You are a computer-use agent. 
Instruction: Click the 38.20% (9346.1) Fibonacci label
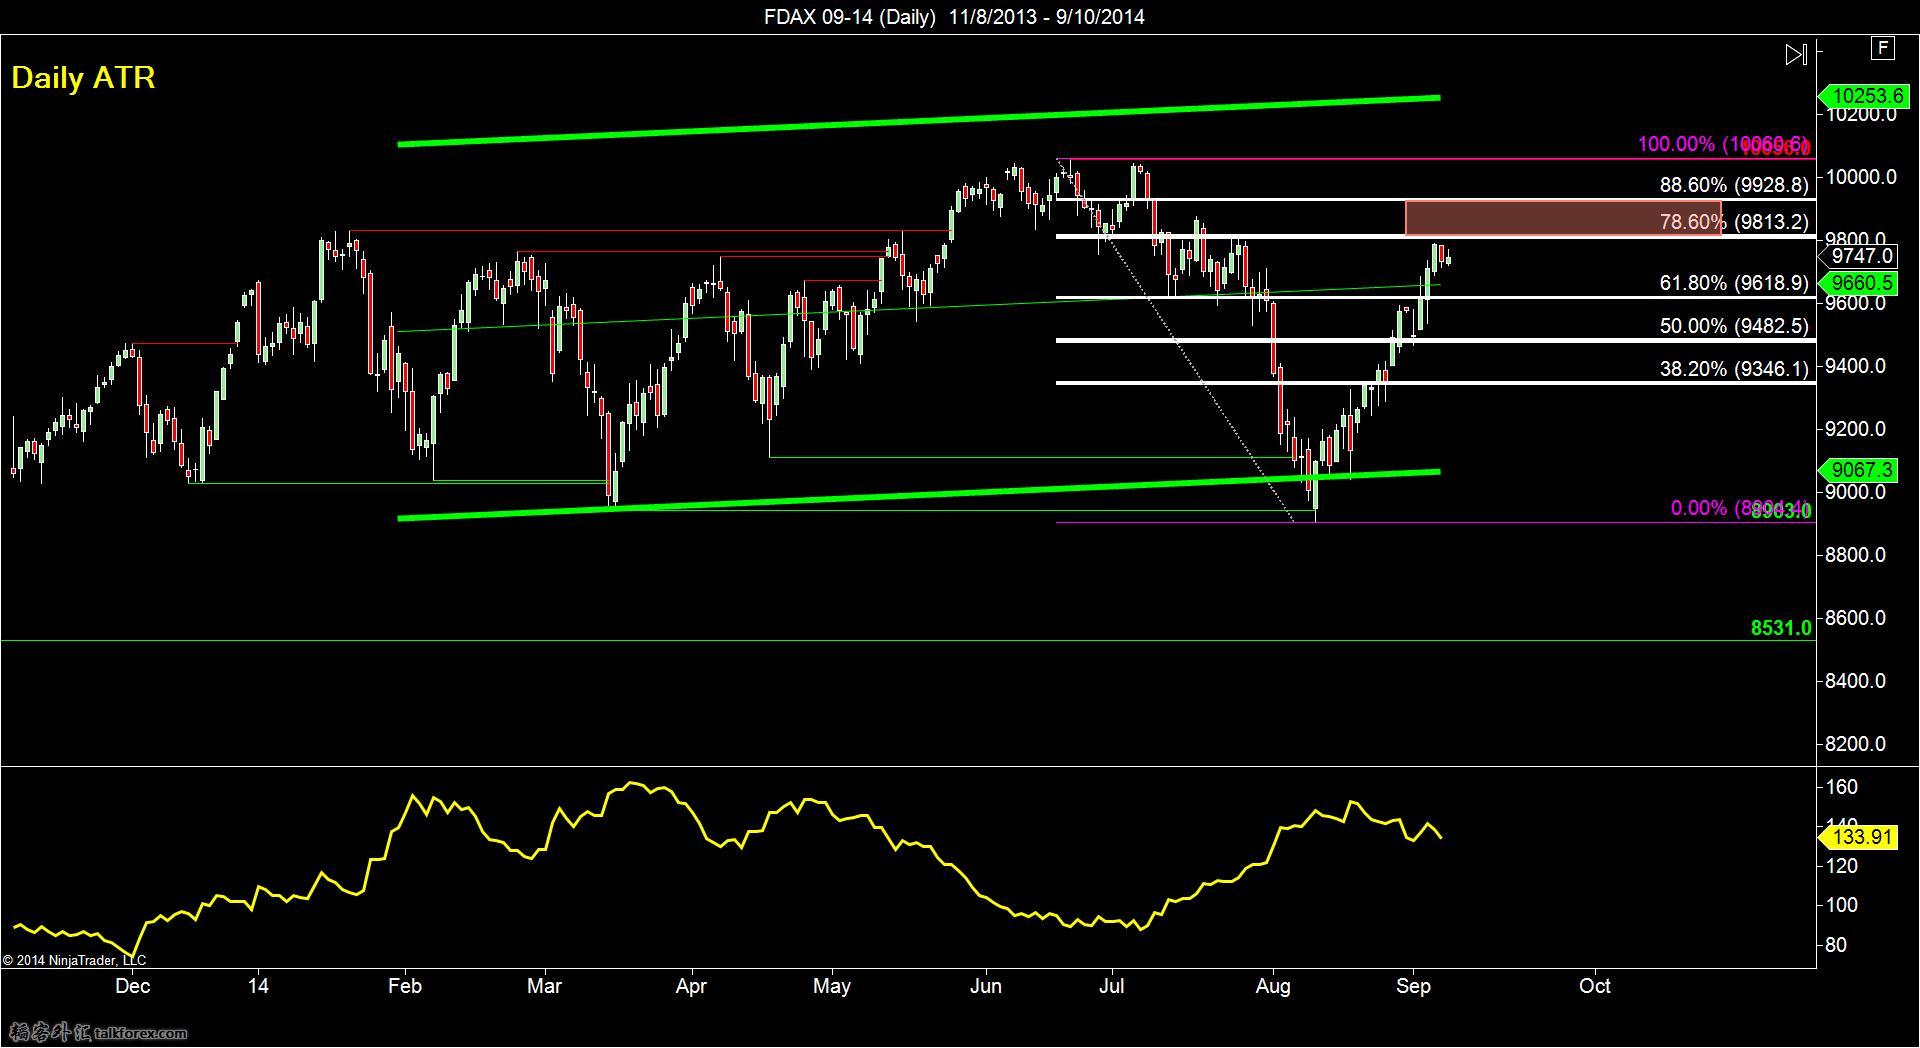[1734, 369]
